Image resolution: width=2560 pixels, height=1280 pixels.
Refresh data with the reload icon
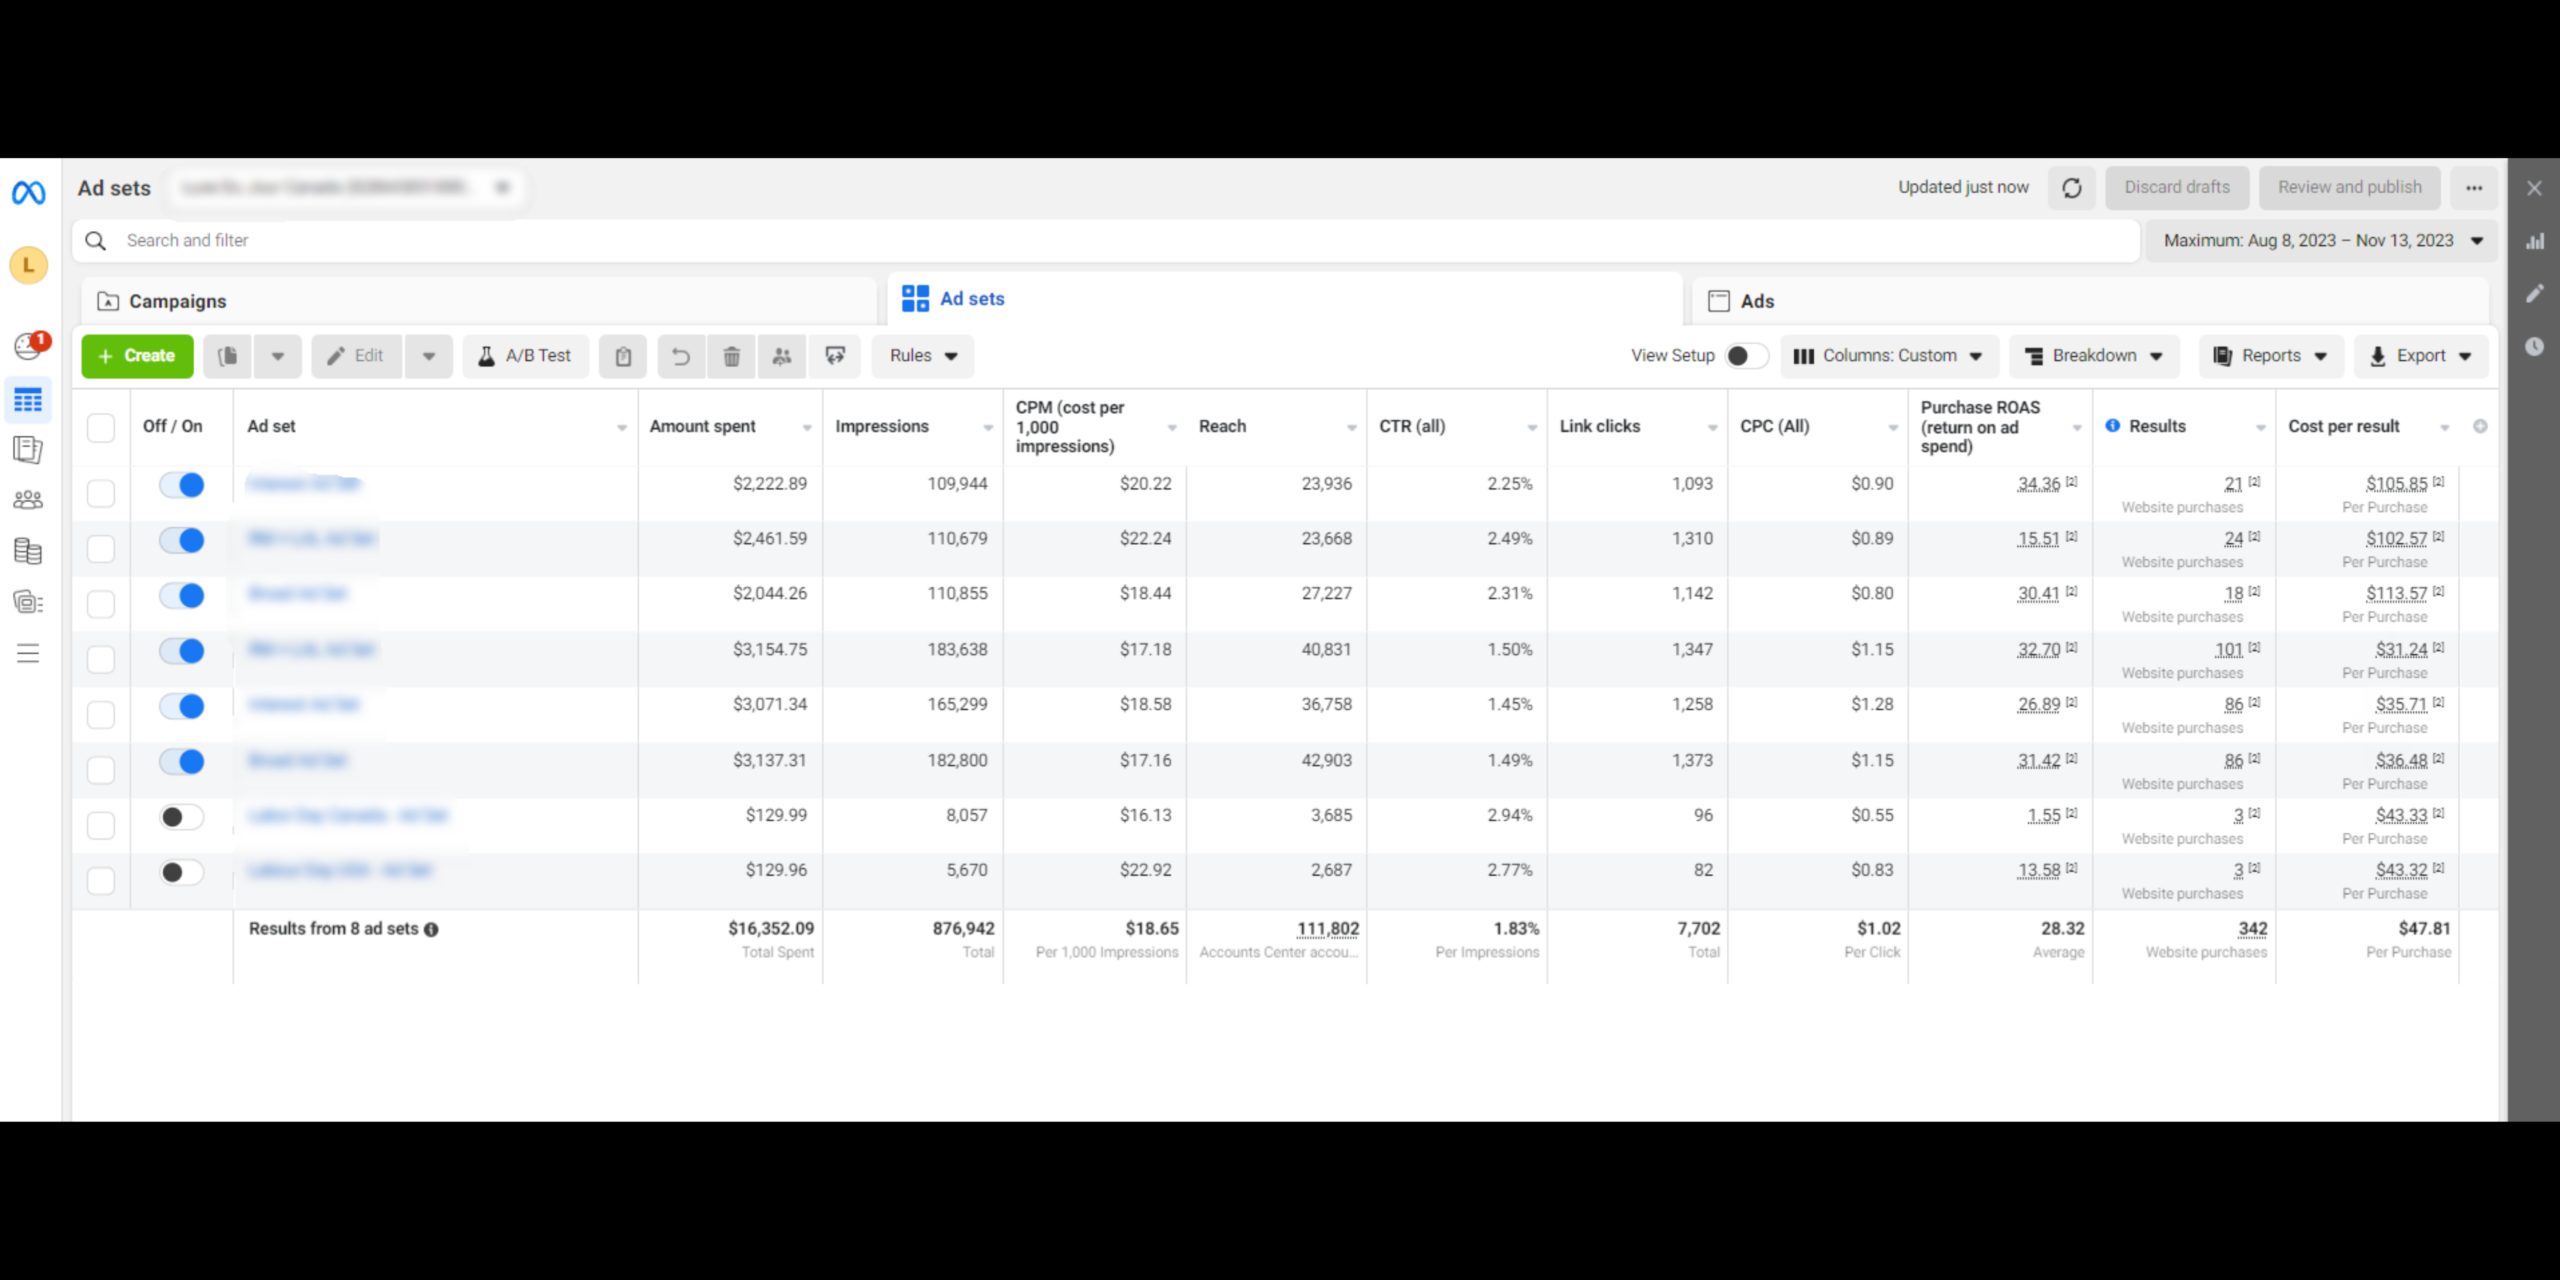(x=2072, y=188)
